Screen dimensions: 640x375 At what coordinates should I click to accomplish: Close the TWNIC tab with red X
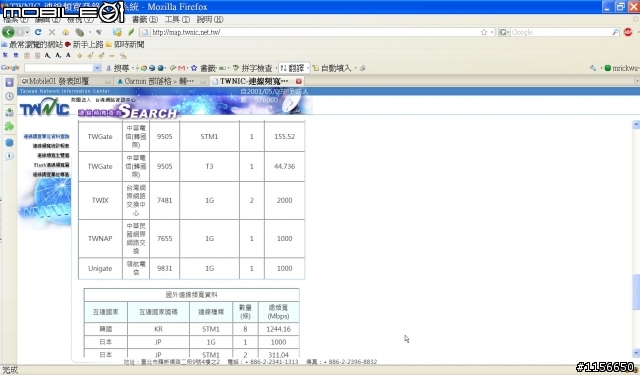click(298, 81)
